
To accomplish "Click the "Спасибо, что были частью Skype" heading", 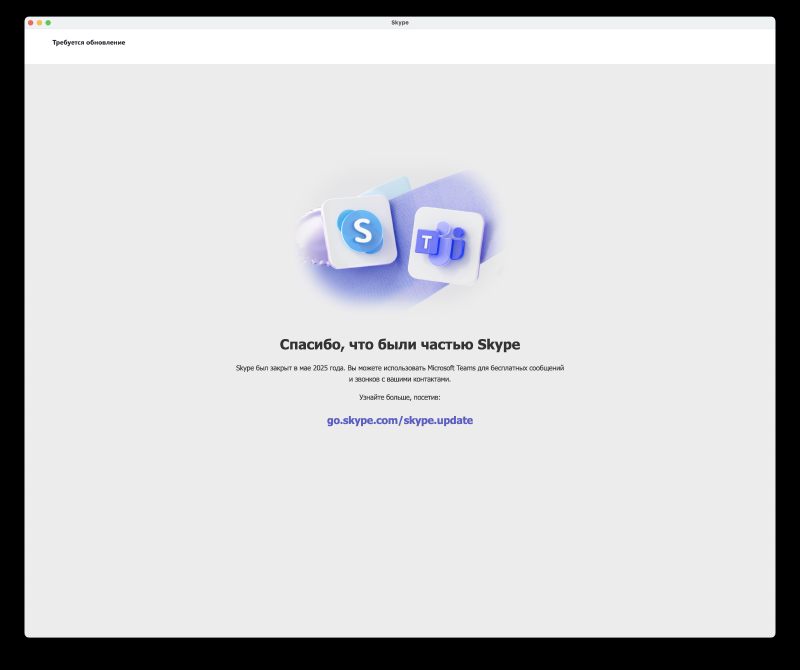I will [400, 345].
